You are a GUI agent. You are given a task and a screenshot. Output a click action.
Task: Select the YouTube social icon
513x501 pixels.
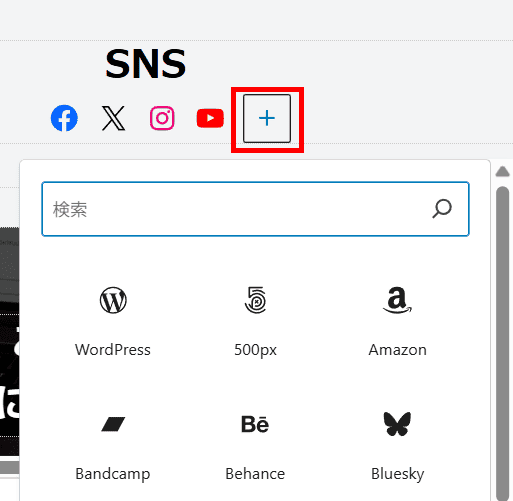[210, 118]
